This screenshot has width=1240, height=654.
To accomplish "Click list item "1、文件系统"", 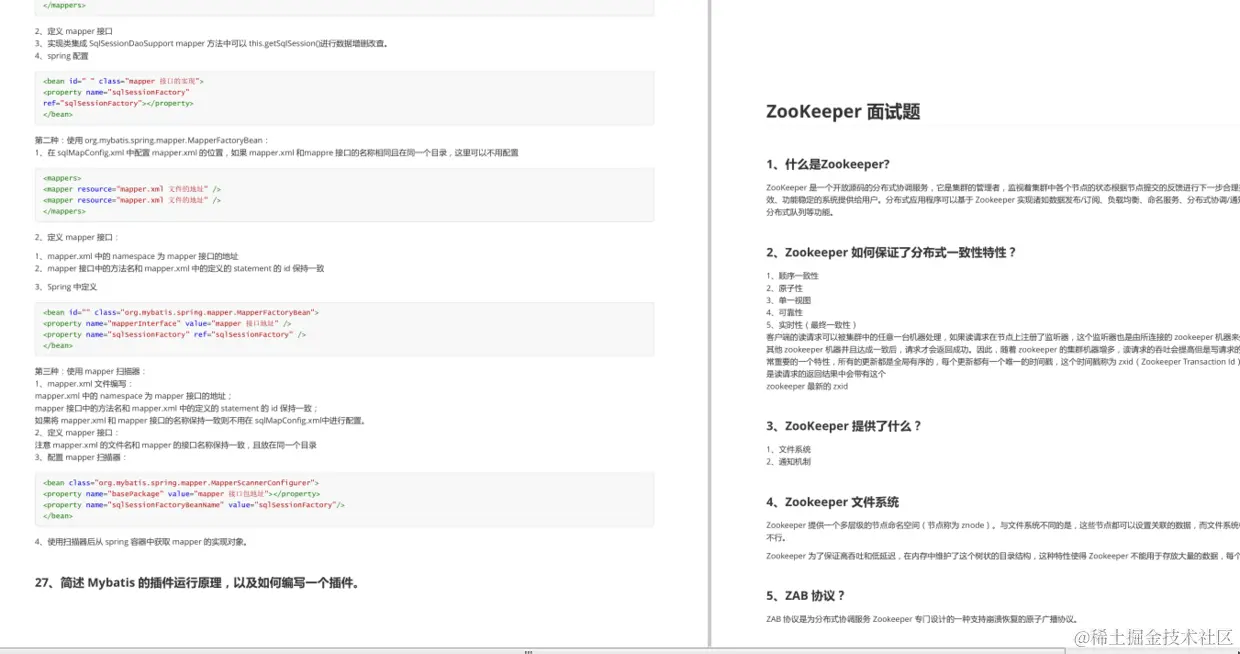I will (789, 450).
